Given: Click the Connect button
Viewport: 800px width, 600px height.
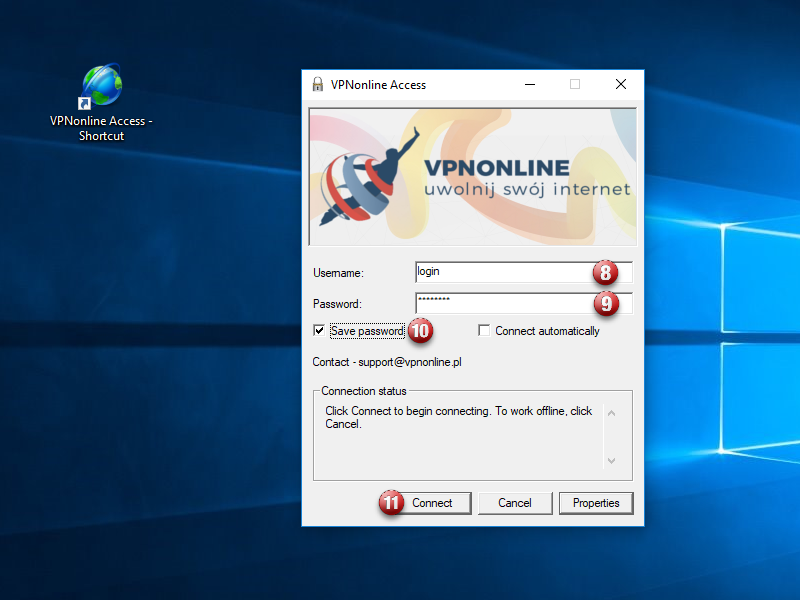Looking at the screenshot, I should pos(432,503).
